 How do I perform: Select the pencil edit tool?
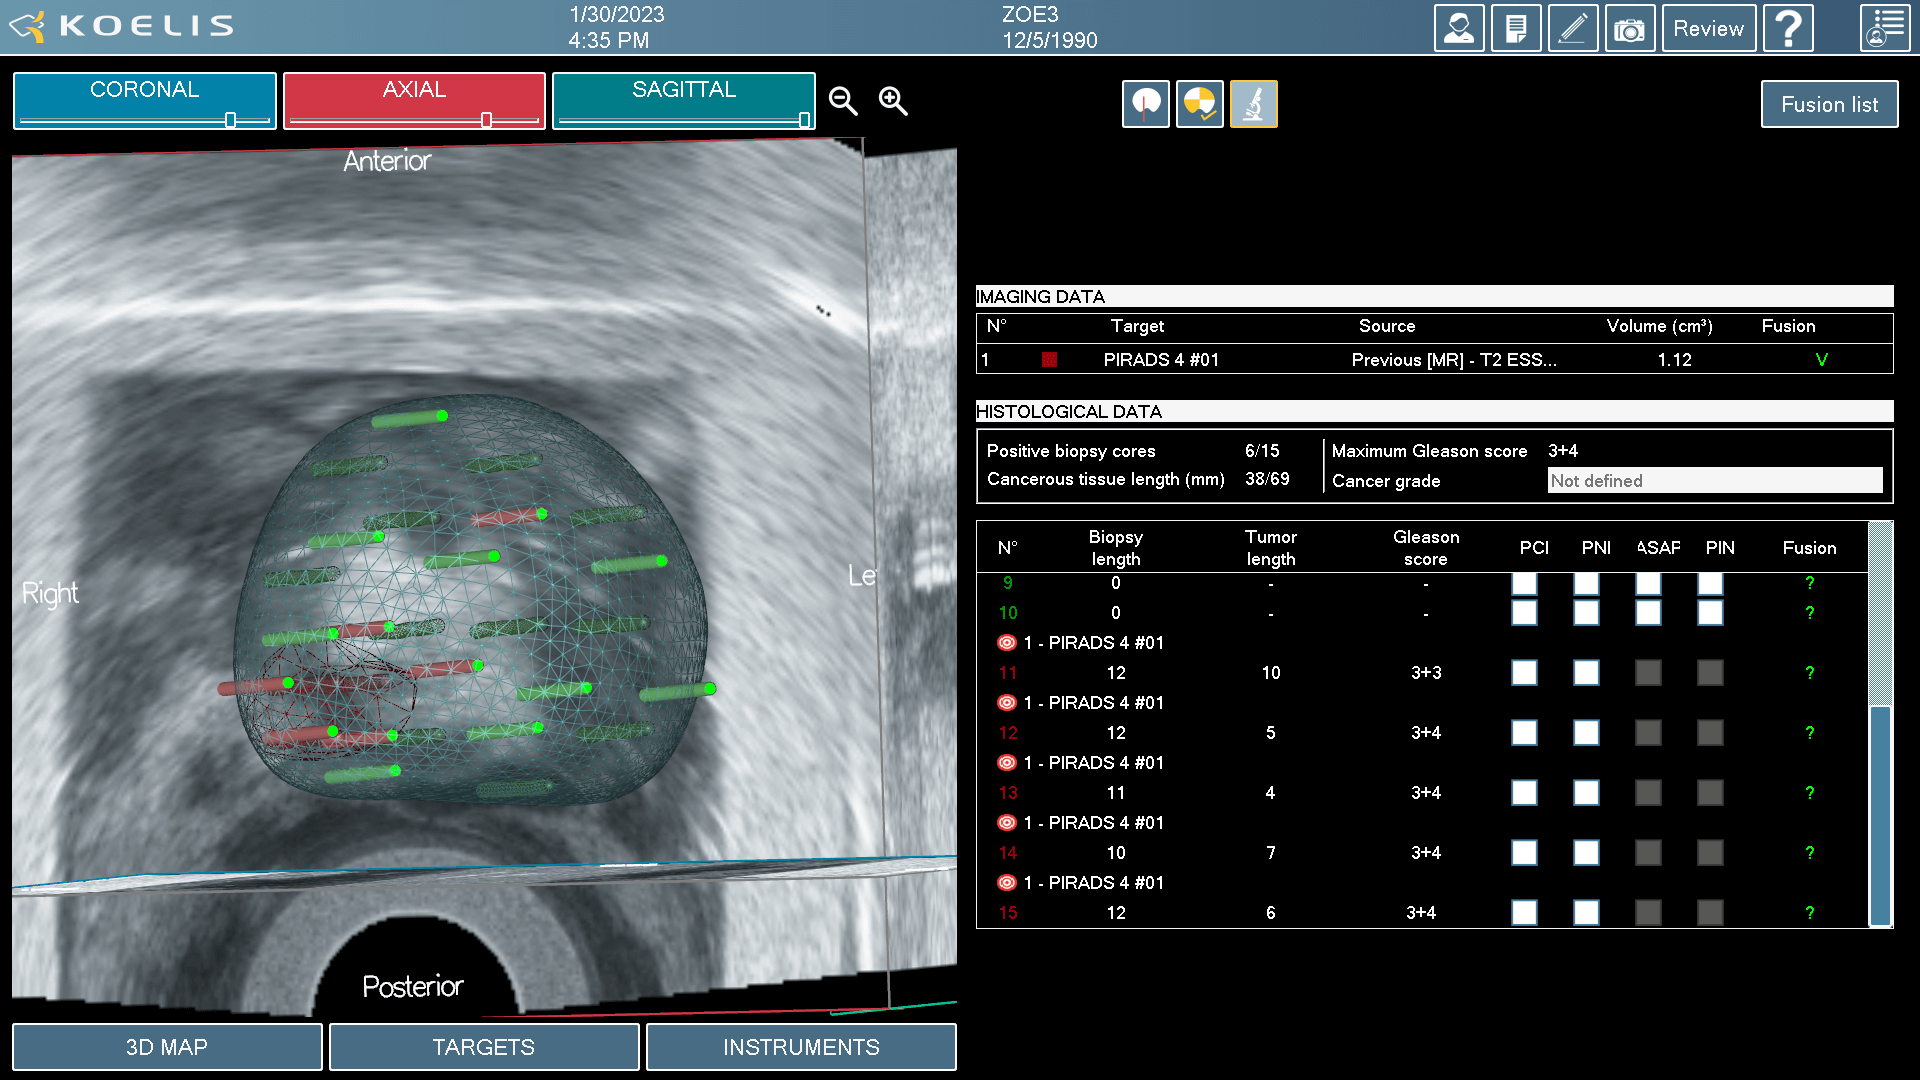pyautogui.click(x=1573, y=28)
